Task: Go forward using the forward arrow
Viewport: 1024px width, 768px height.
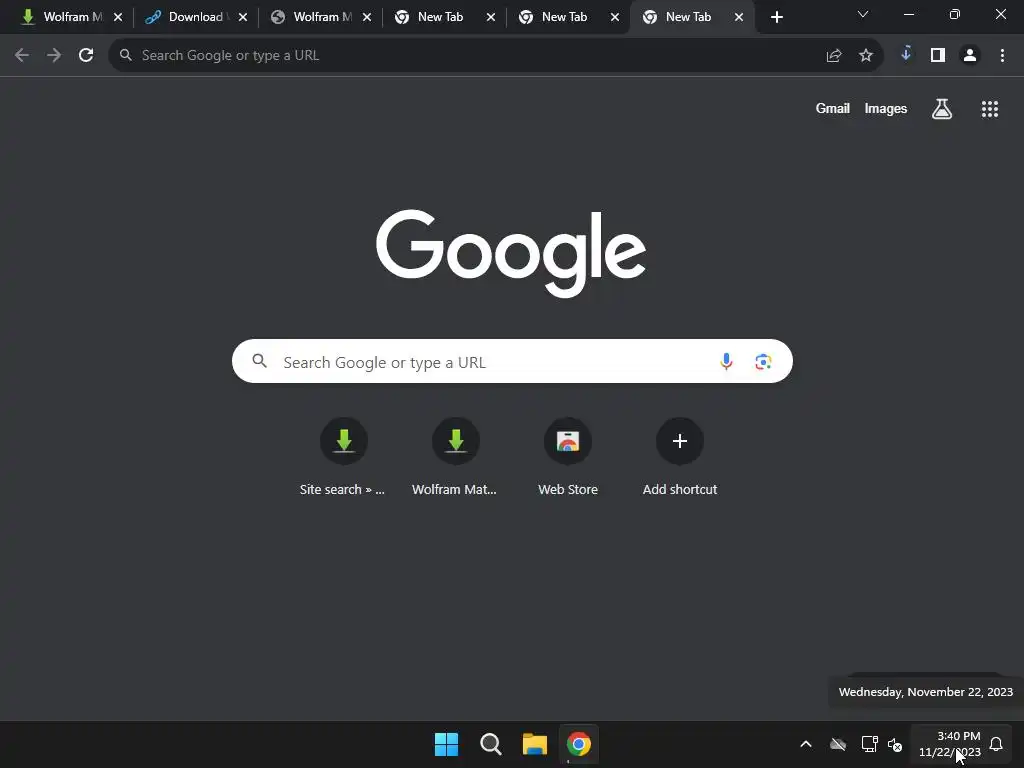Action: coord(54,56)
